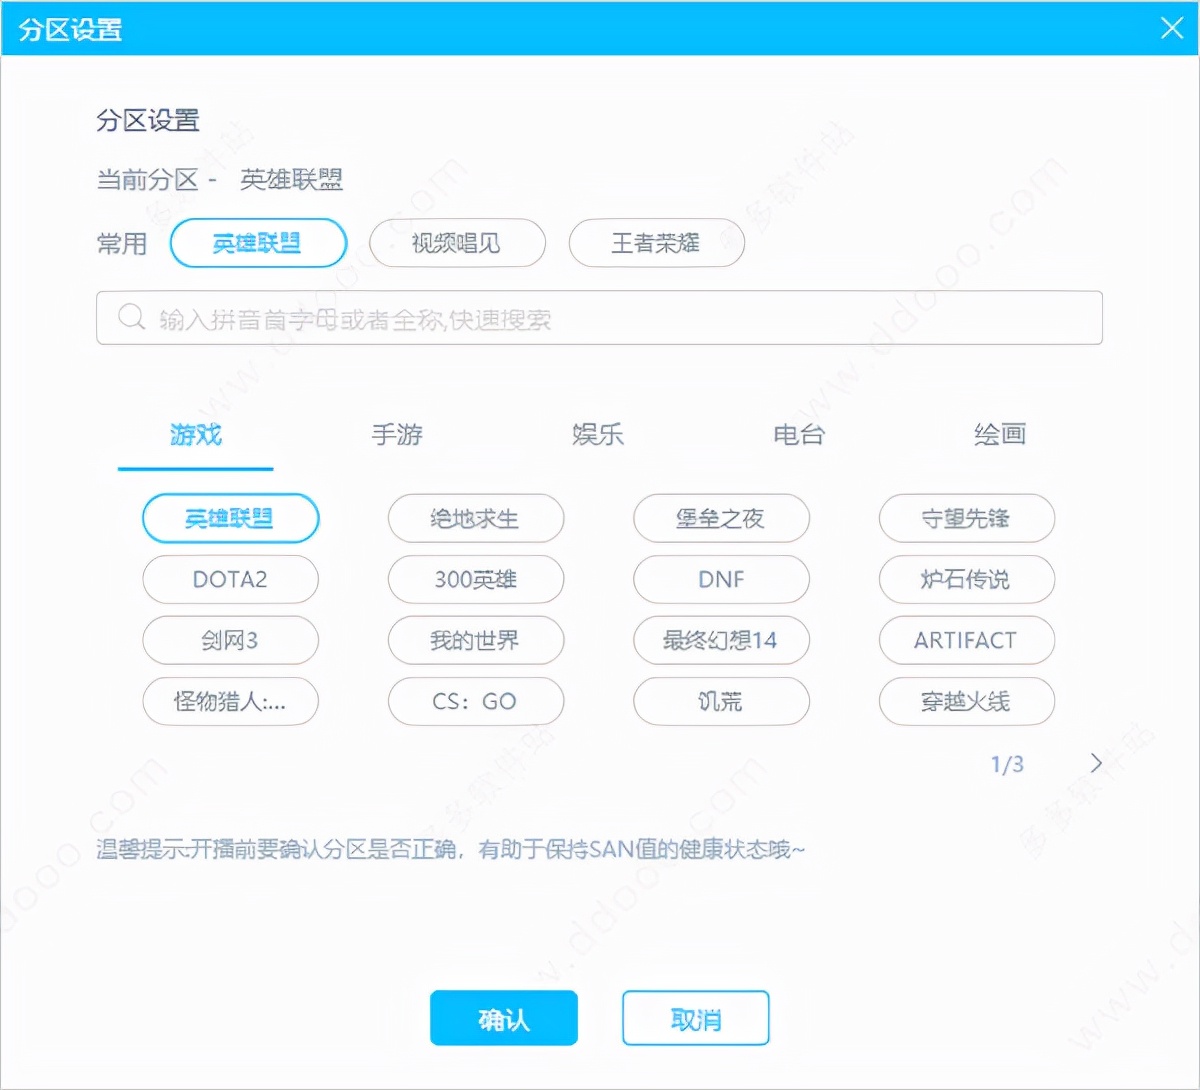Screen dimensions: 1200x1090
Task: Switch to the 娱乐 tab
Action: [598, 436]
